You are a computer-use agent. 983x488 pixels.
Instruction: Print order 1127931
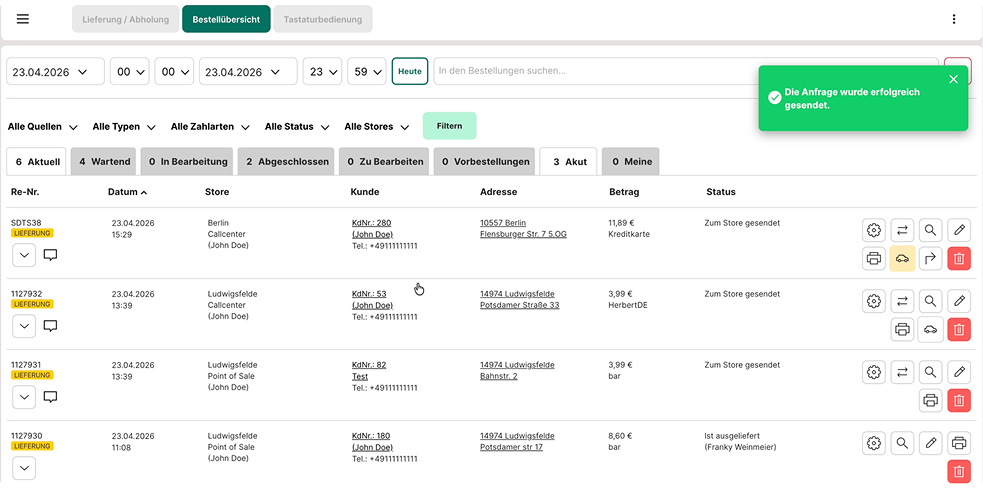(930, 400)
